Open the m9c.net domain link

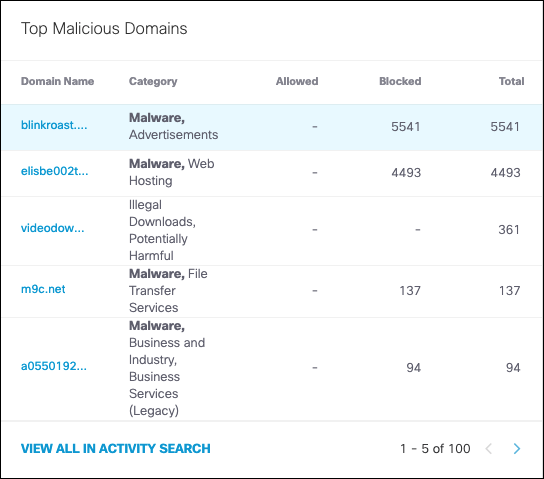(x=43, y=289)
